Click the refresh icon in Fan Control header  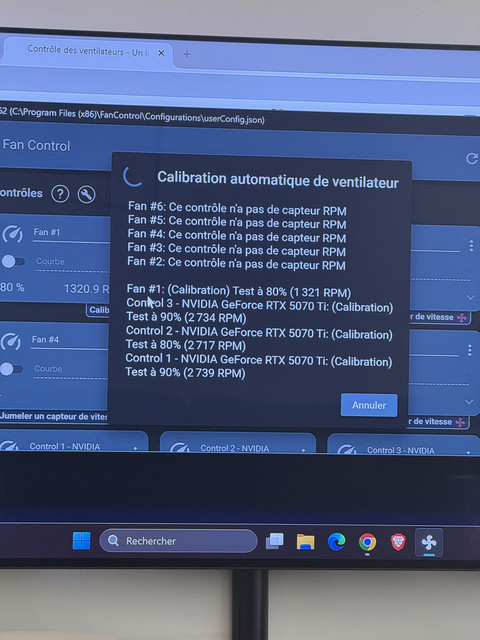(x=472, y=159)
